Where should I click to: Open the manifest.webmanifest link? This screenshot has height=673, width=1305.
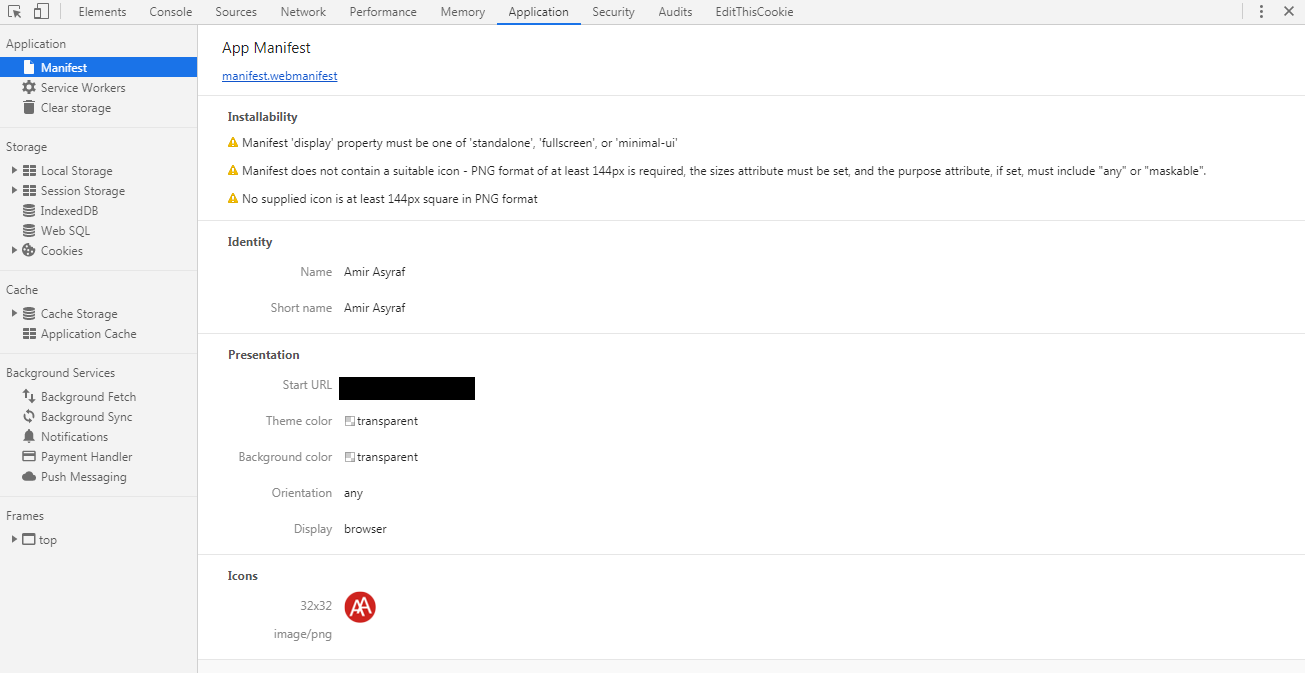coord(279,75)
